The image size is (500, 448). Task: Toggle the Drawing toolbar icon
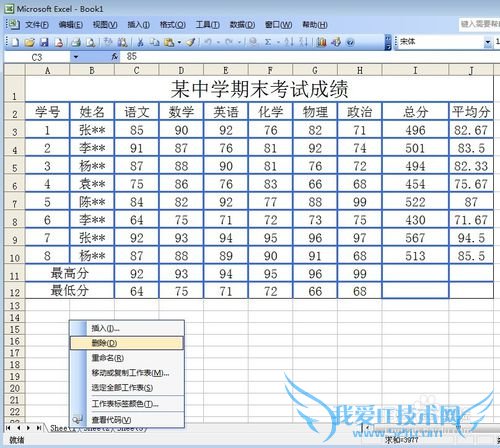tap(336, 42)
